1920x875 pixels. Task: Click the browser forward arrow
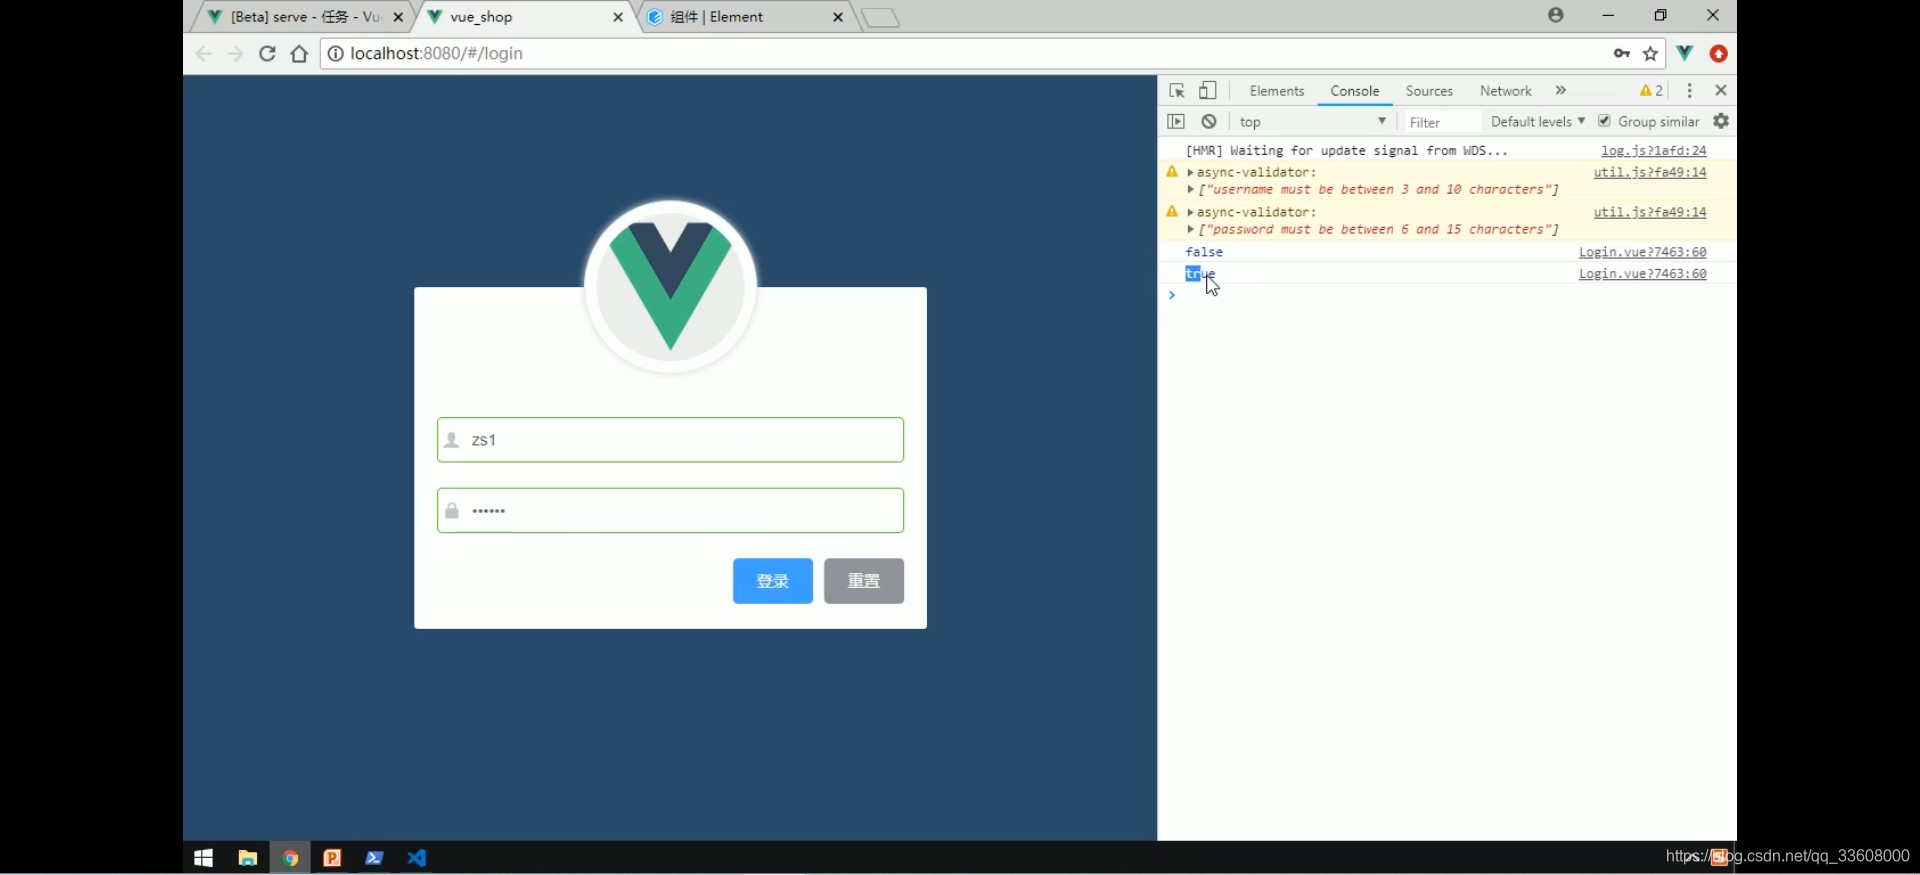(235, 54)
